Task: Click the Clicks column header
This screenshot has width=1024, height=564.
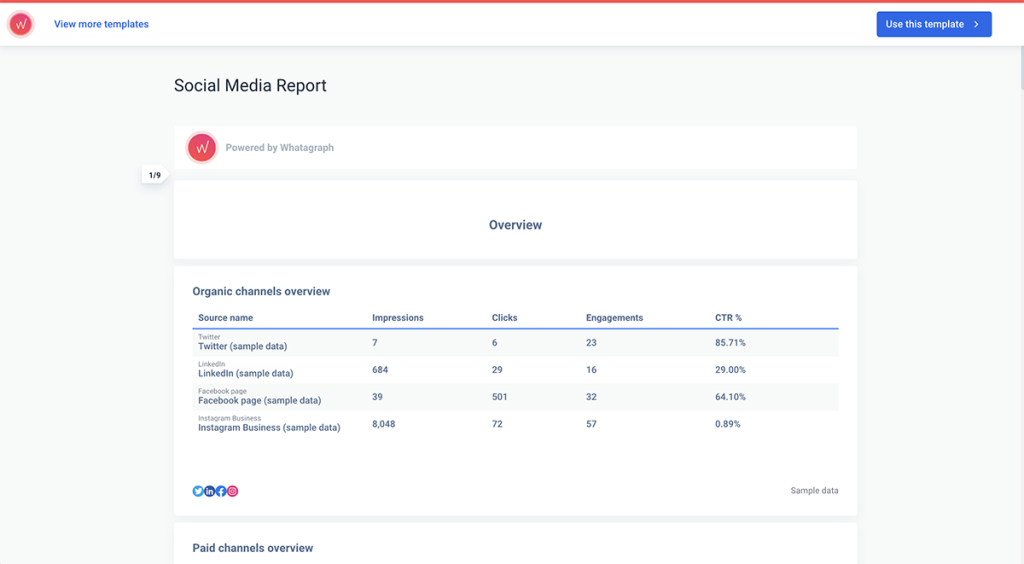Action: (505, 318)
